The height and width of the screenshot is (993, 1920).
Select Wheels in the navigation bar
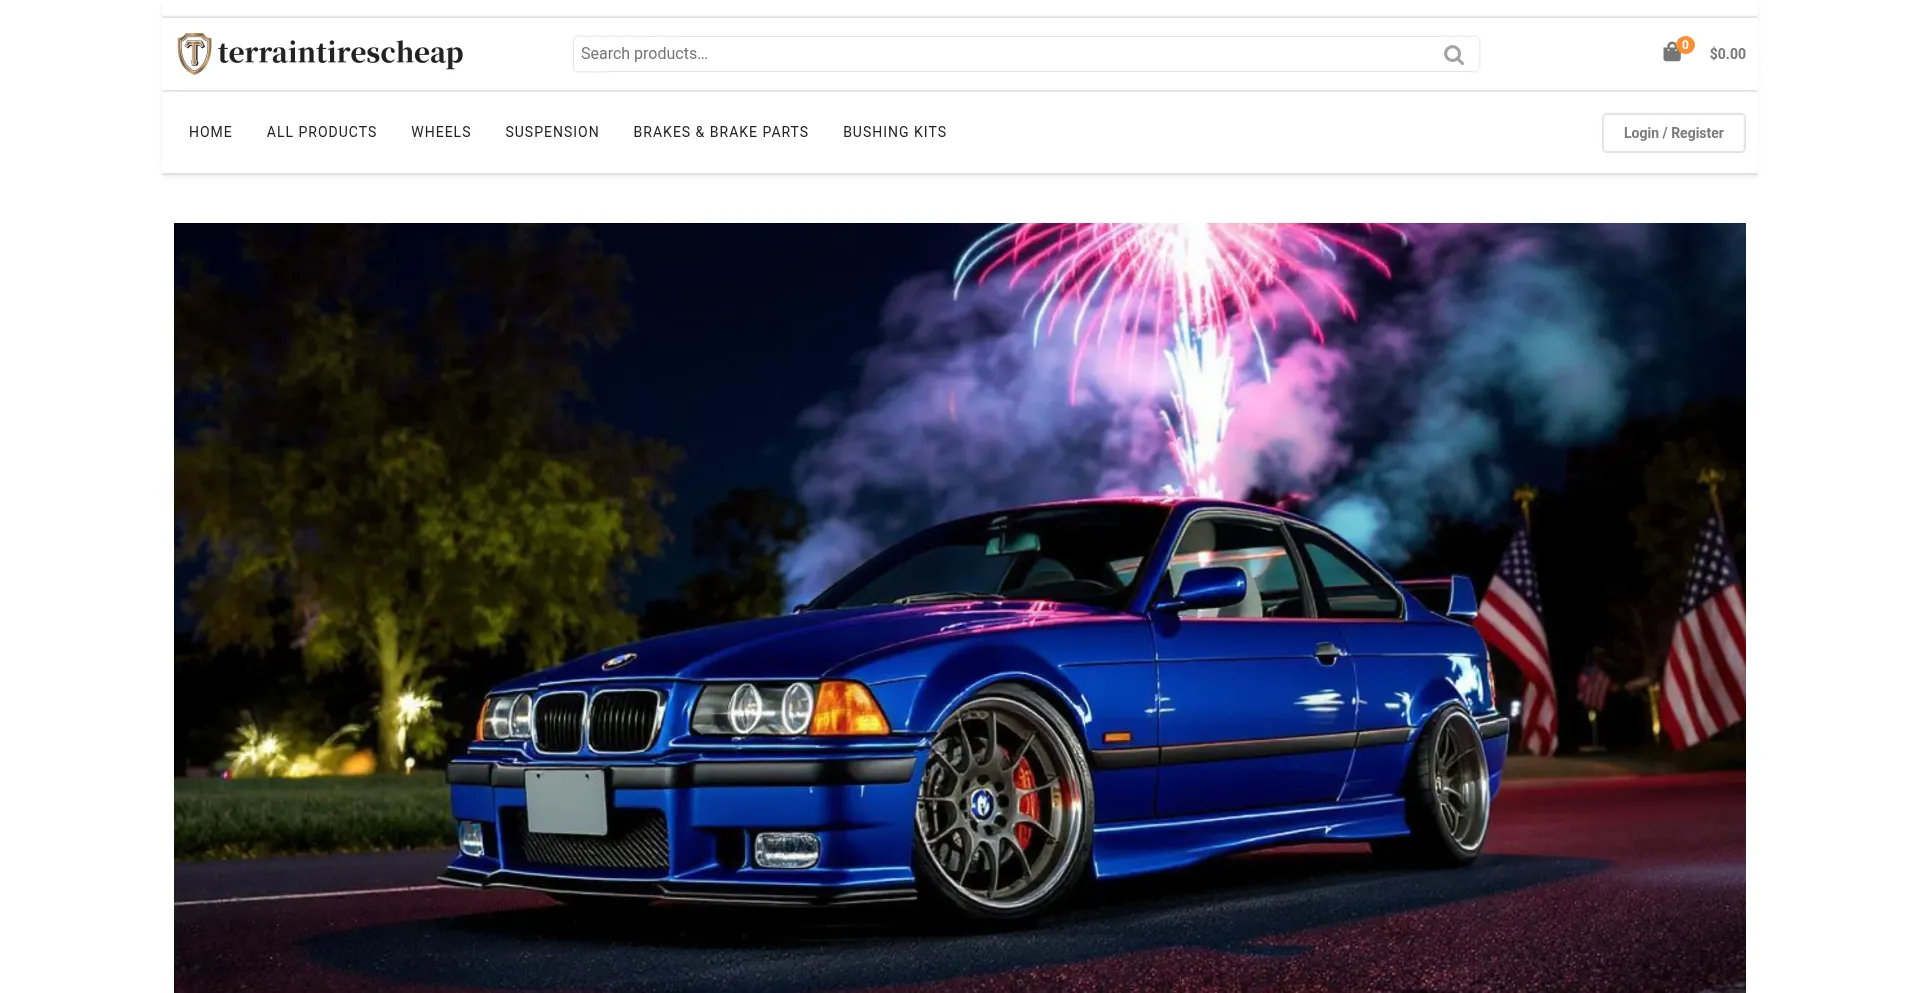(440, 132)
